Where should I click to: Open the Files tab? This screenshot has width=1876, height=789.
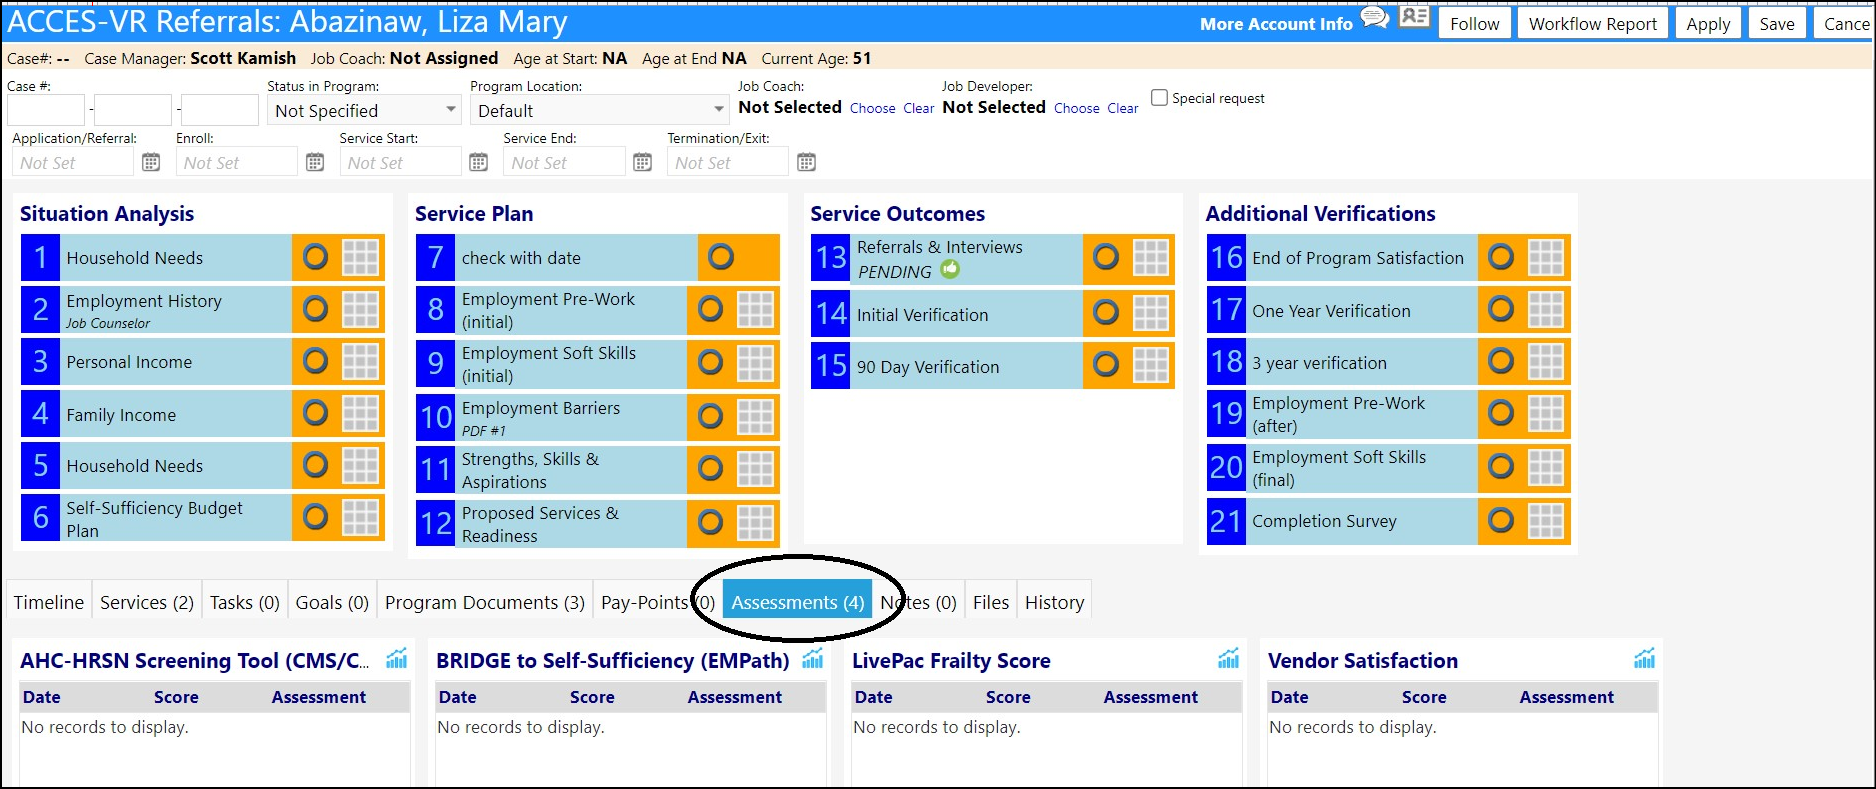[x=991, y=602]
